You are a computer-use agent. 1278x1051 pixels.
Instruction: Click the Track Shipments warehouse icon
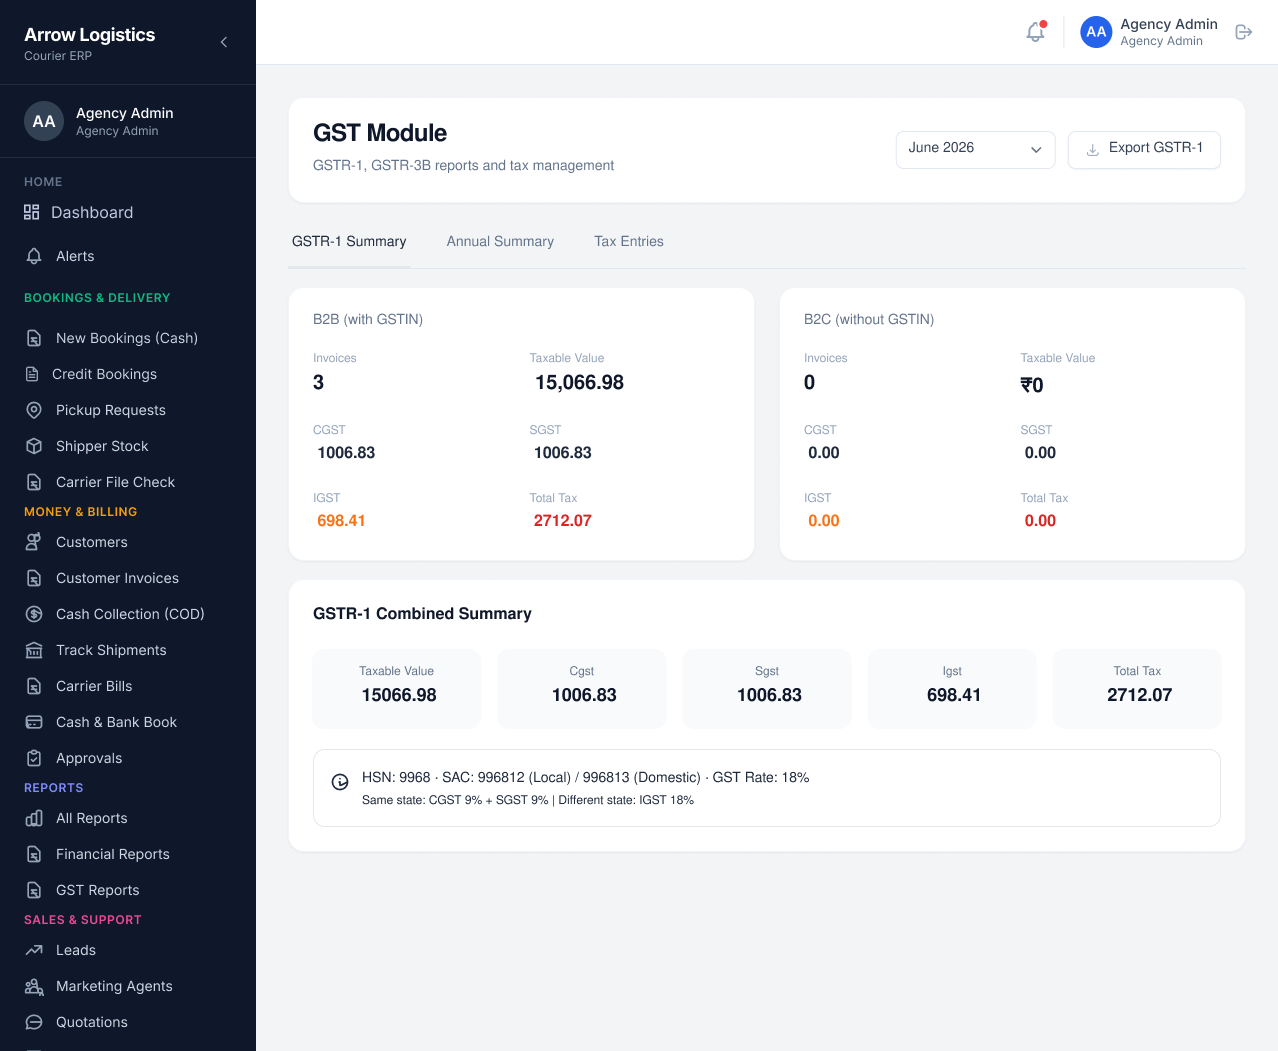click(34, 650)
